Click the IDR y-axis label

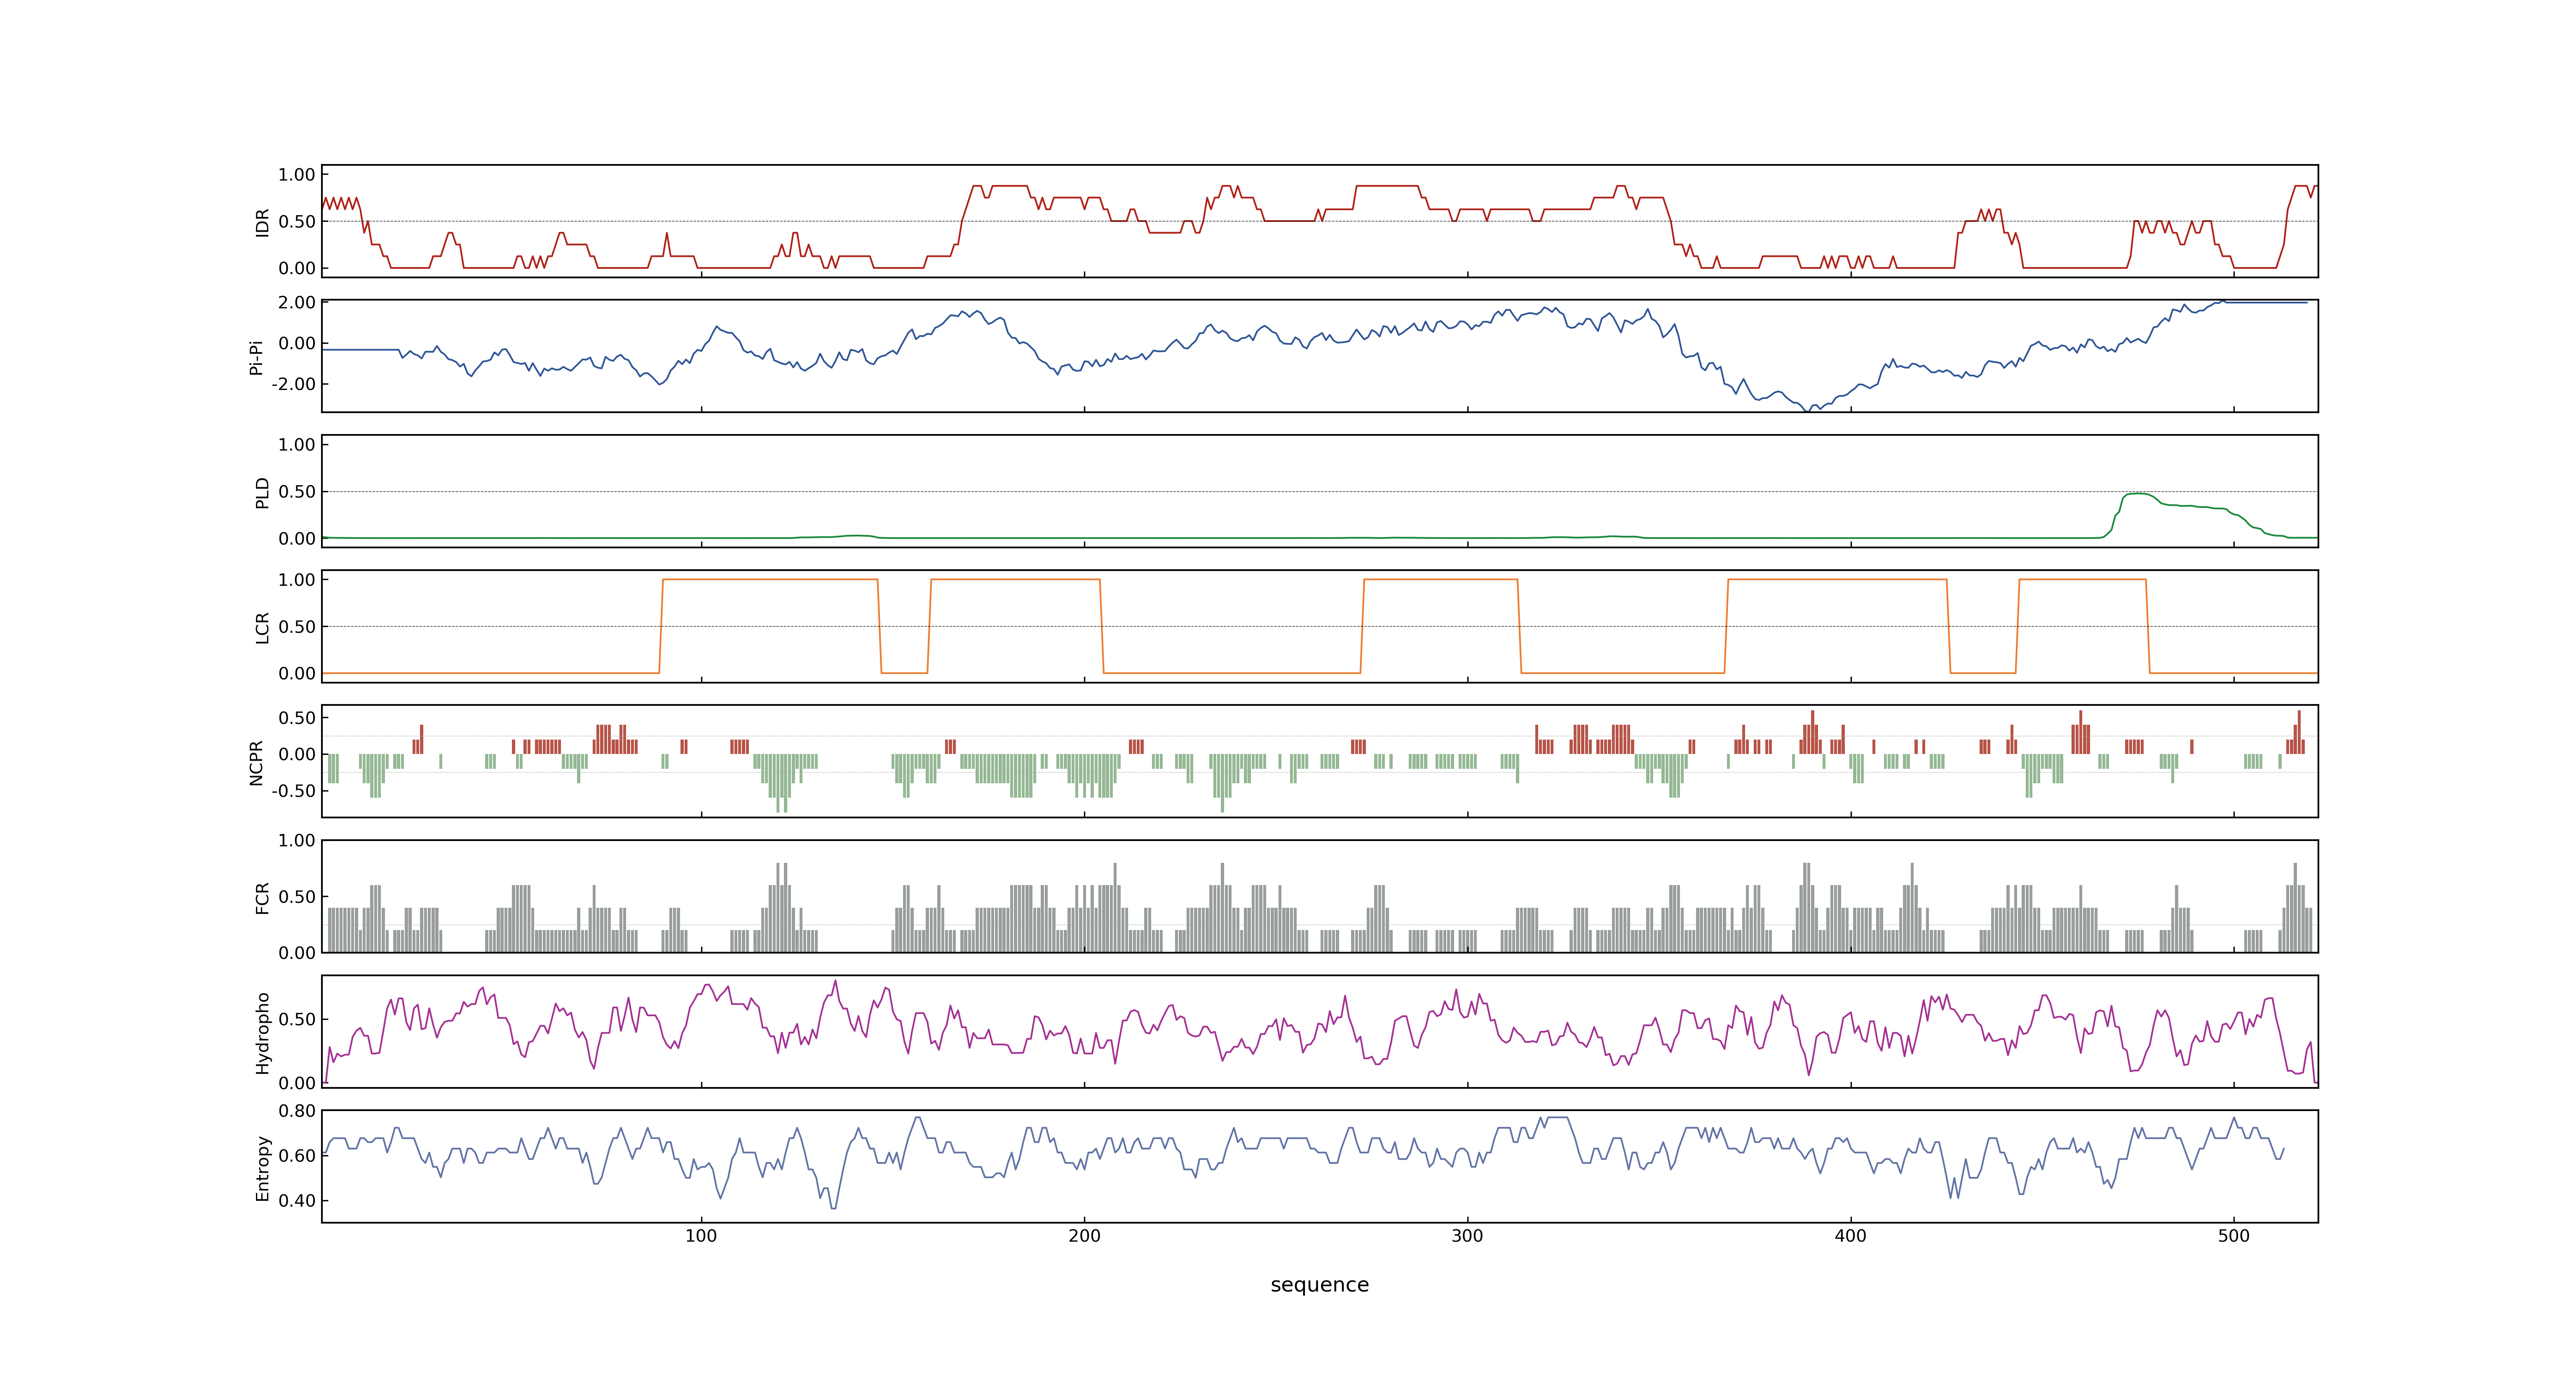[263, 222]
